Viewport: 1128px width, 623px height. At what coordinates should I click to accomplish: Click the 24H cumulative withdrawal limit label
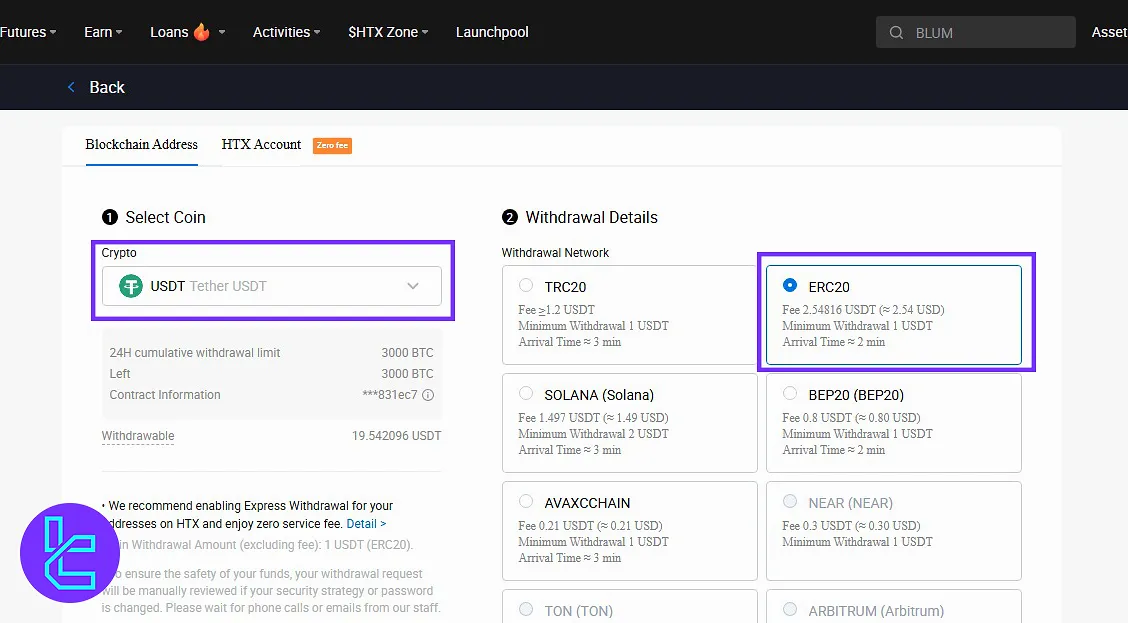click(195, 353)
